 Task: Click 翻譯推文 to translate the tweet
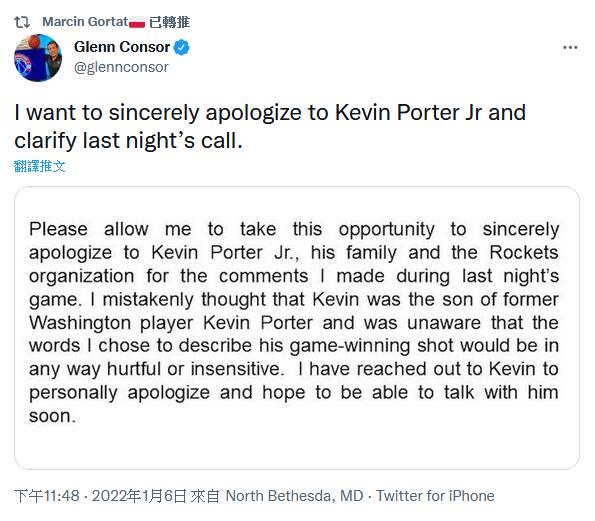pyautogui.click(x=39, y=166)
